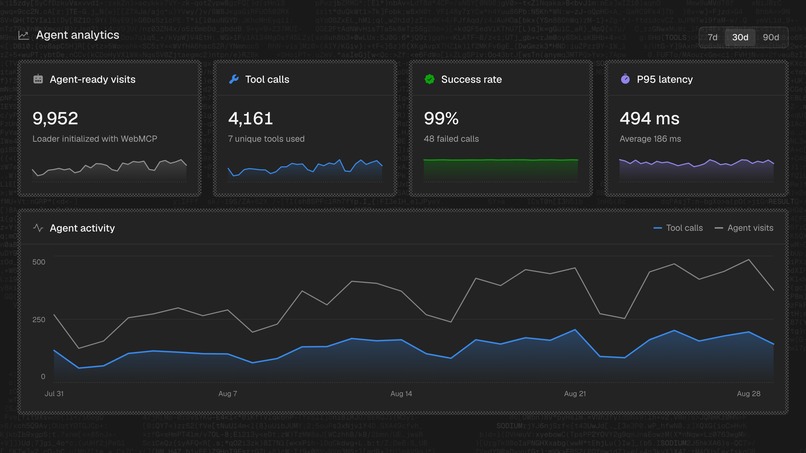Toggle the Agent visits legend series
Image resolution: width=806 pixels, height=453 pixels.
[744, 228]
